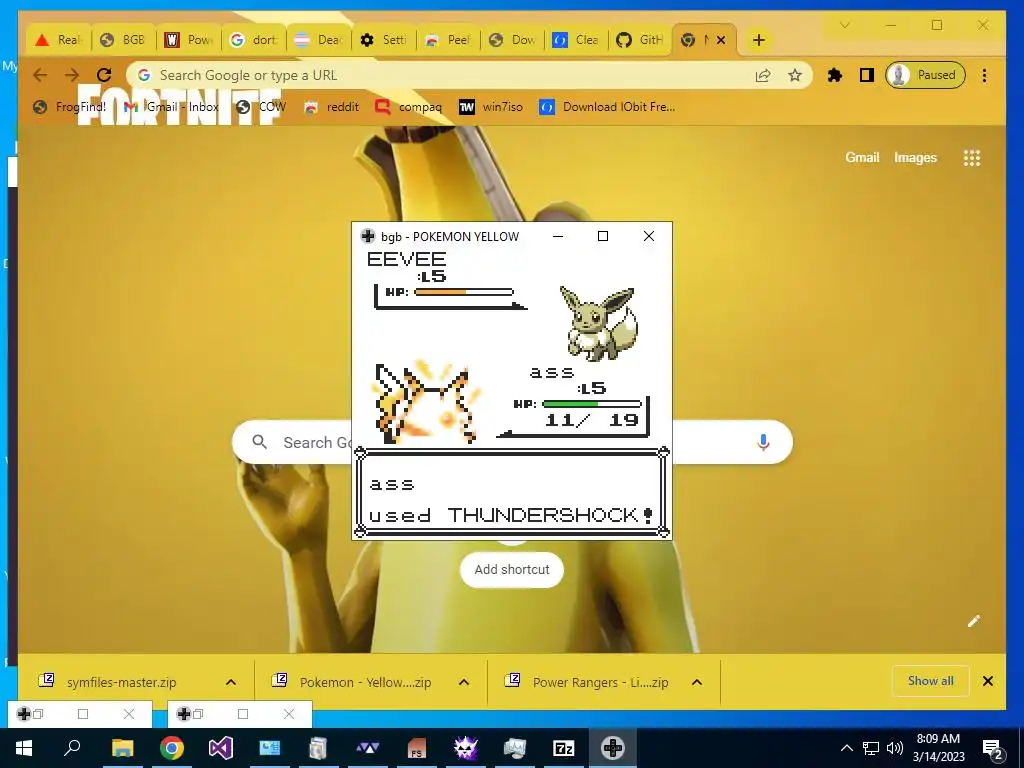
Task: Go back in Chrome
Action: (x=40, y=75)
